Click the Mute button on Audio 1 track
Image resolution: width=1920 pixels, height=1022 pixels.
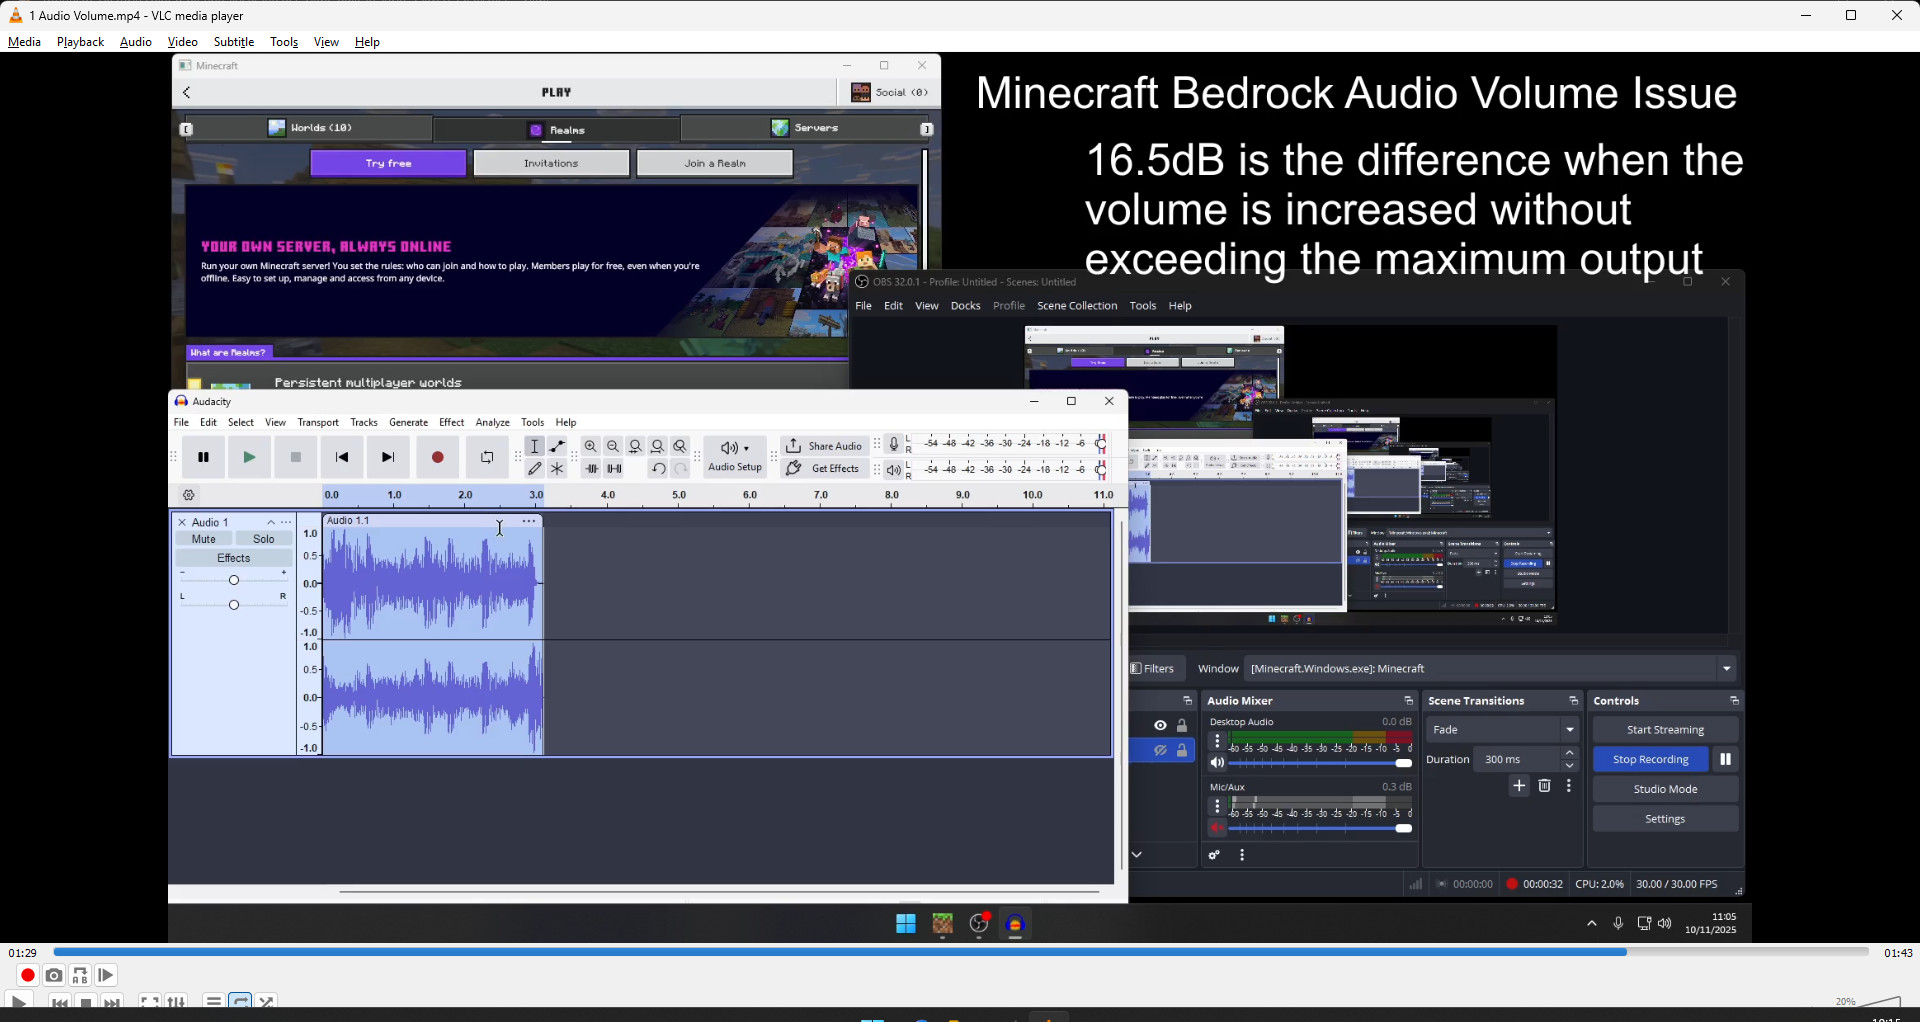(x=204, y=539)
